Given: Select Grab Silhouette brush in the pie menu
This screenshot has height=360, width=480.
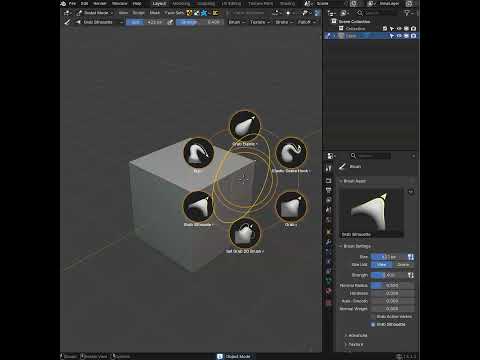Looking at the screenshot, I should [x=198, y=207].
